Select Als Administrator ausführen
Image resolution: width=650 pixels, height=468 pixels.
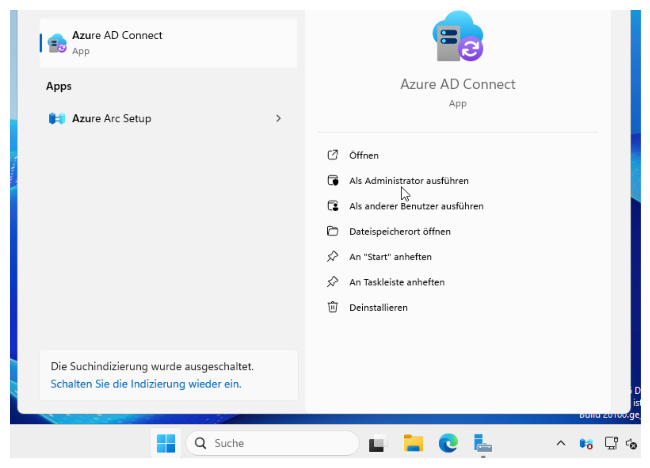pyautogui.click(x=408, y=181)
